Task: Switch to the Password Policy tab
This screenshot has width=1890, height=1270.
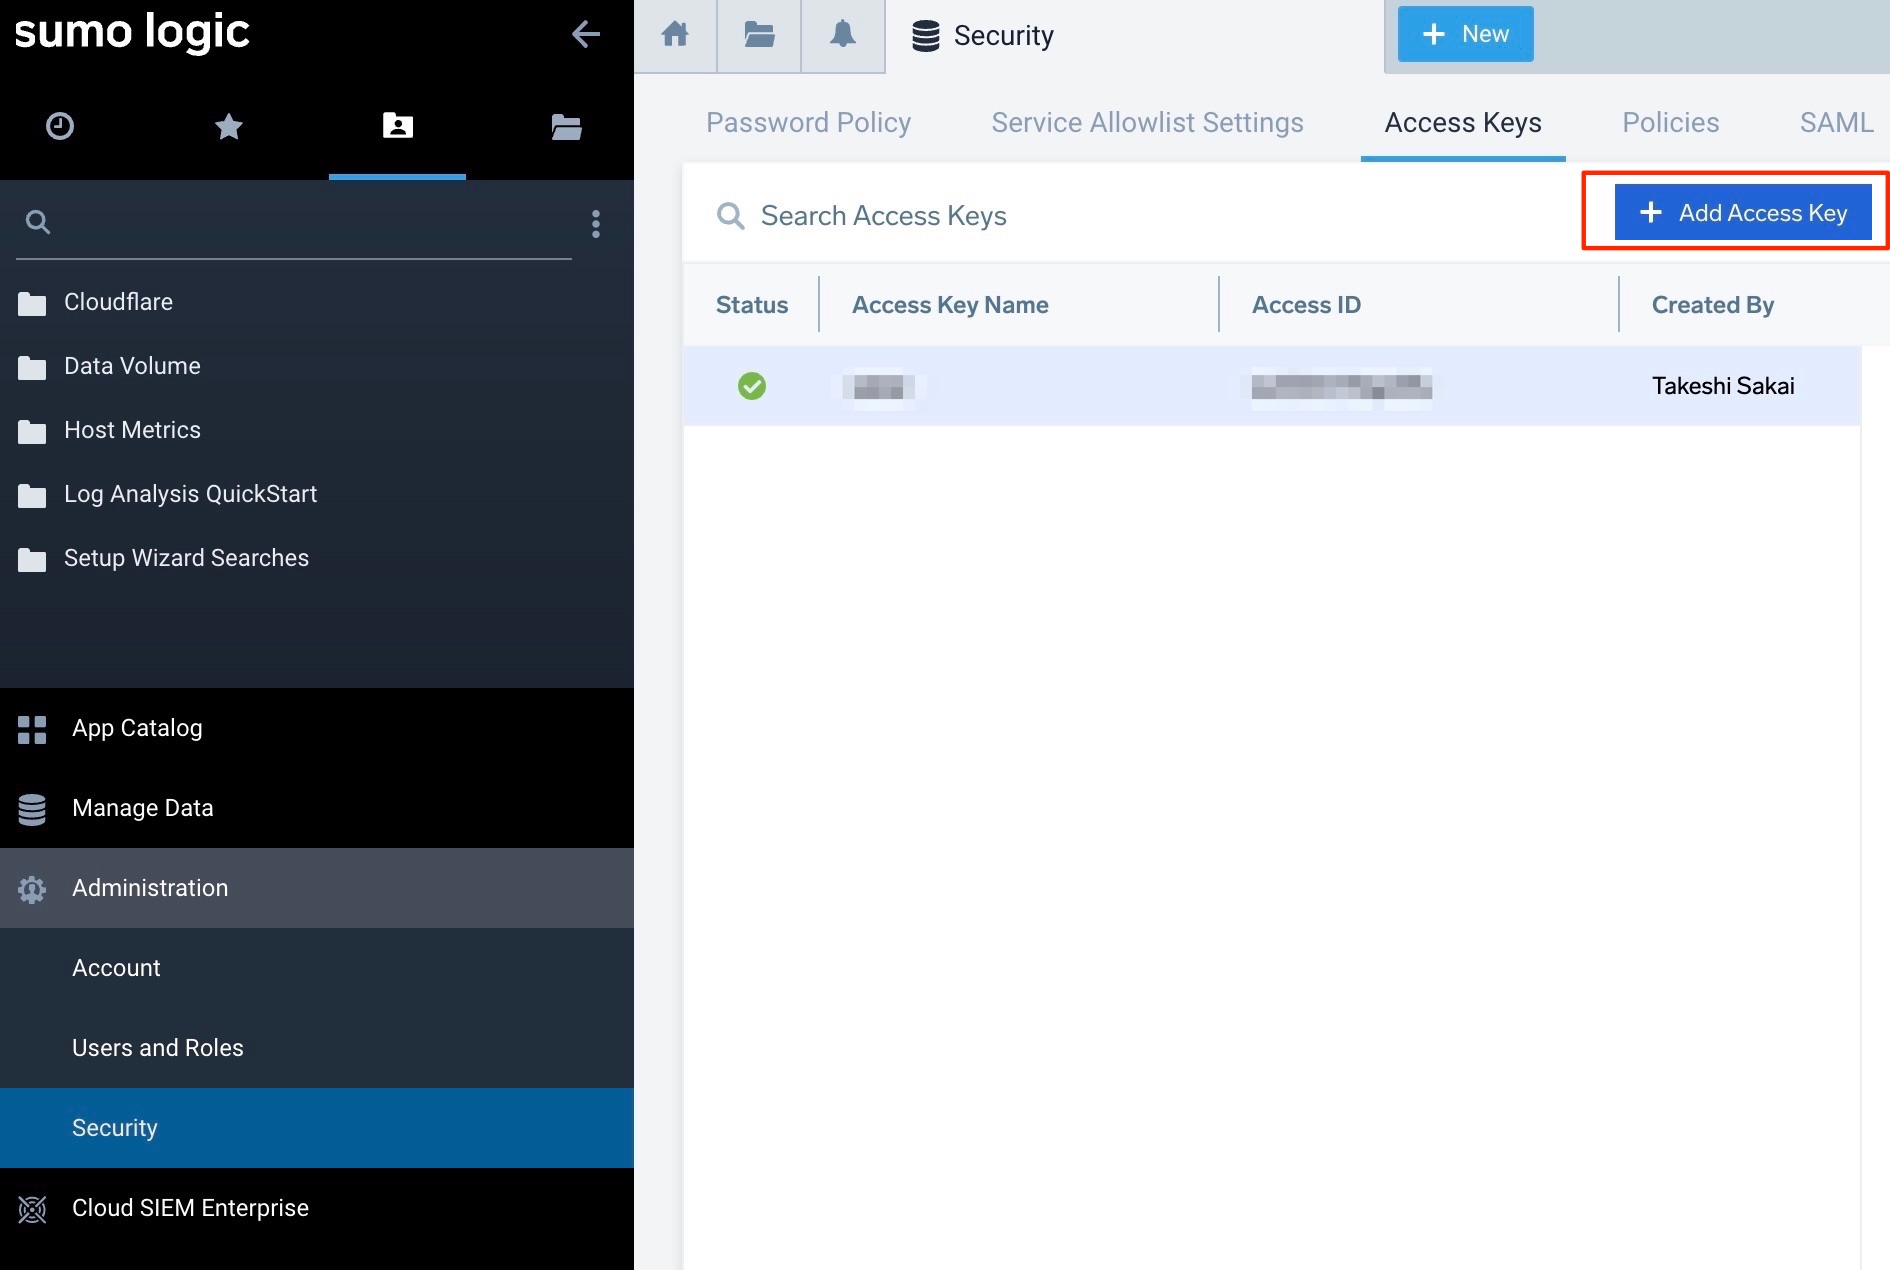Action: tap(808, 122)
